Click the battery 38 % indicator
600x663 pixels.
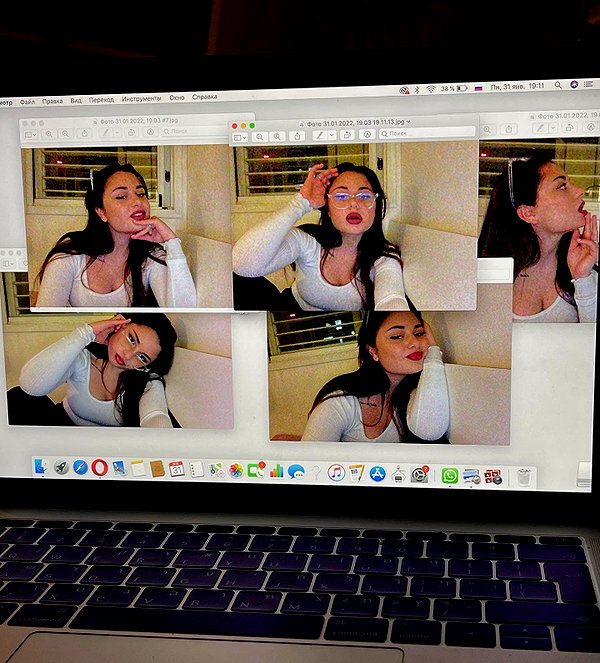pyautogui.click(x=454, y=88)
